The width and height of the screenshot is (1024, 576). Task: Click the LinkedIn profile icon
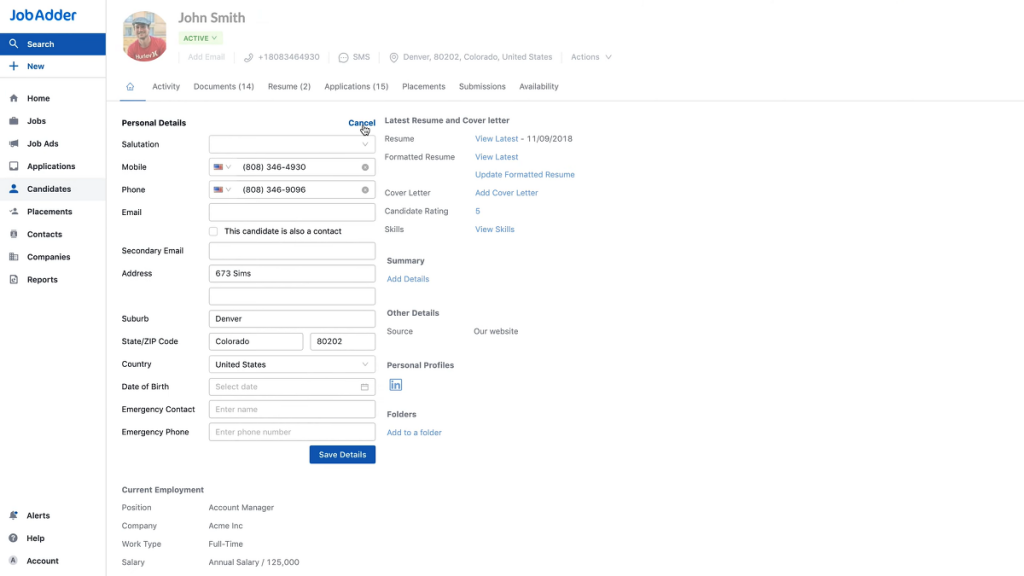click(x=396, y=385)
